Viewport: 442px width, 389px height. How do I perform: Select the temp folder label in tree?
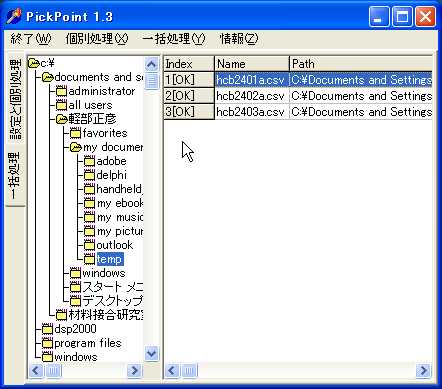[110, 259]
